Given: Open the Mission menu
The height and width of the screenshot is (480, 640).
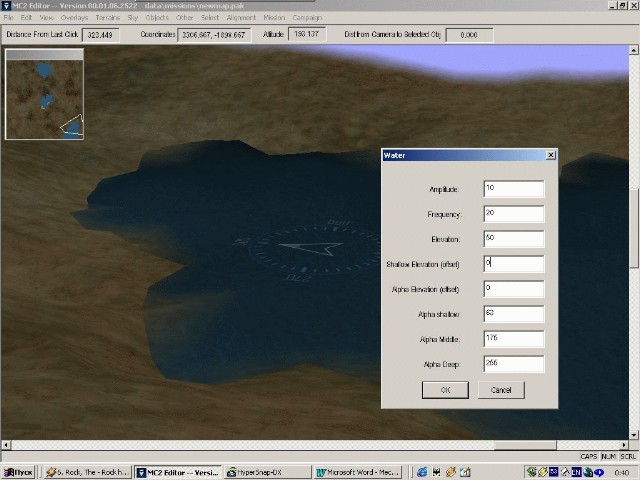Looking at the screenshot, I should coord(274,18).
